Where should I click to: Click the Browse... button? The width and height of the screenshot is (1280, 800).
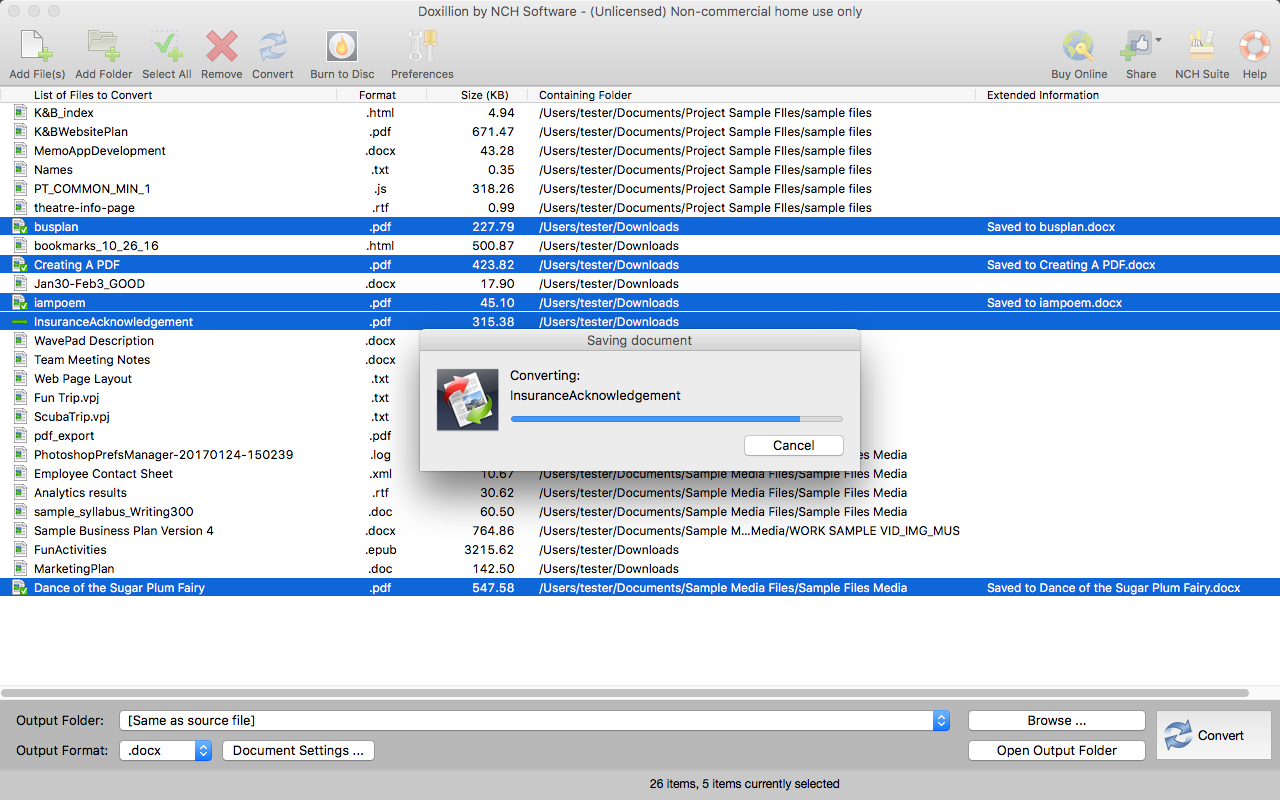(1056, 720)
